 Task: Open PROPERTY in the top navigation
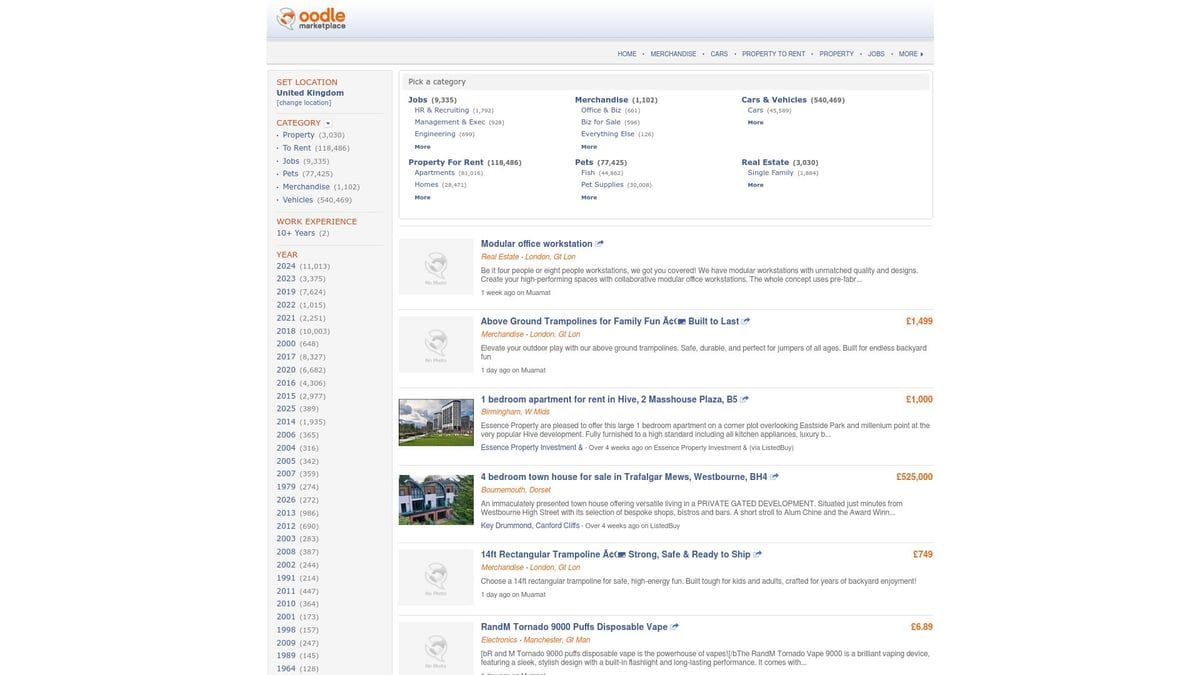837,54
